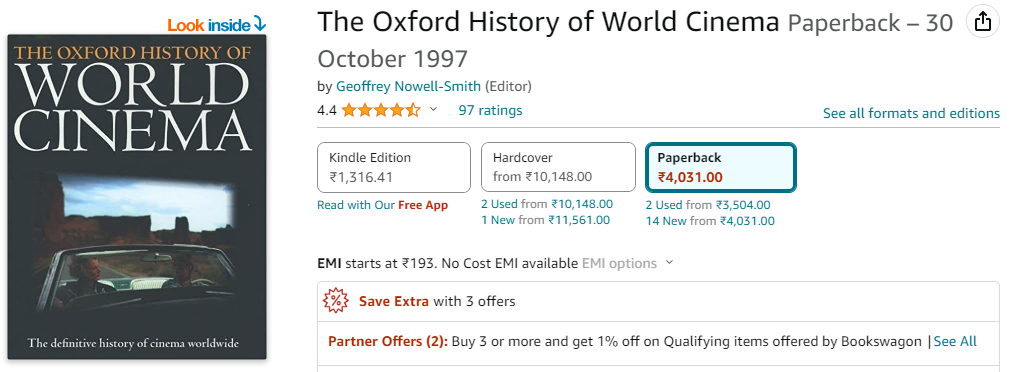1023x372 pixels.
Task: View 1 New hardcover offer from ₹11,561.00
Action: coord(545,220)
